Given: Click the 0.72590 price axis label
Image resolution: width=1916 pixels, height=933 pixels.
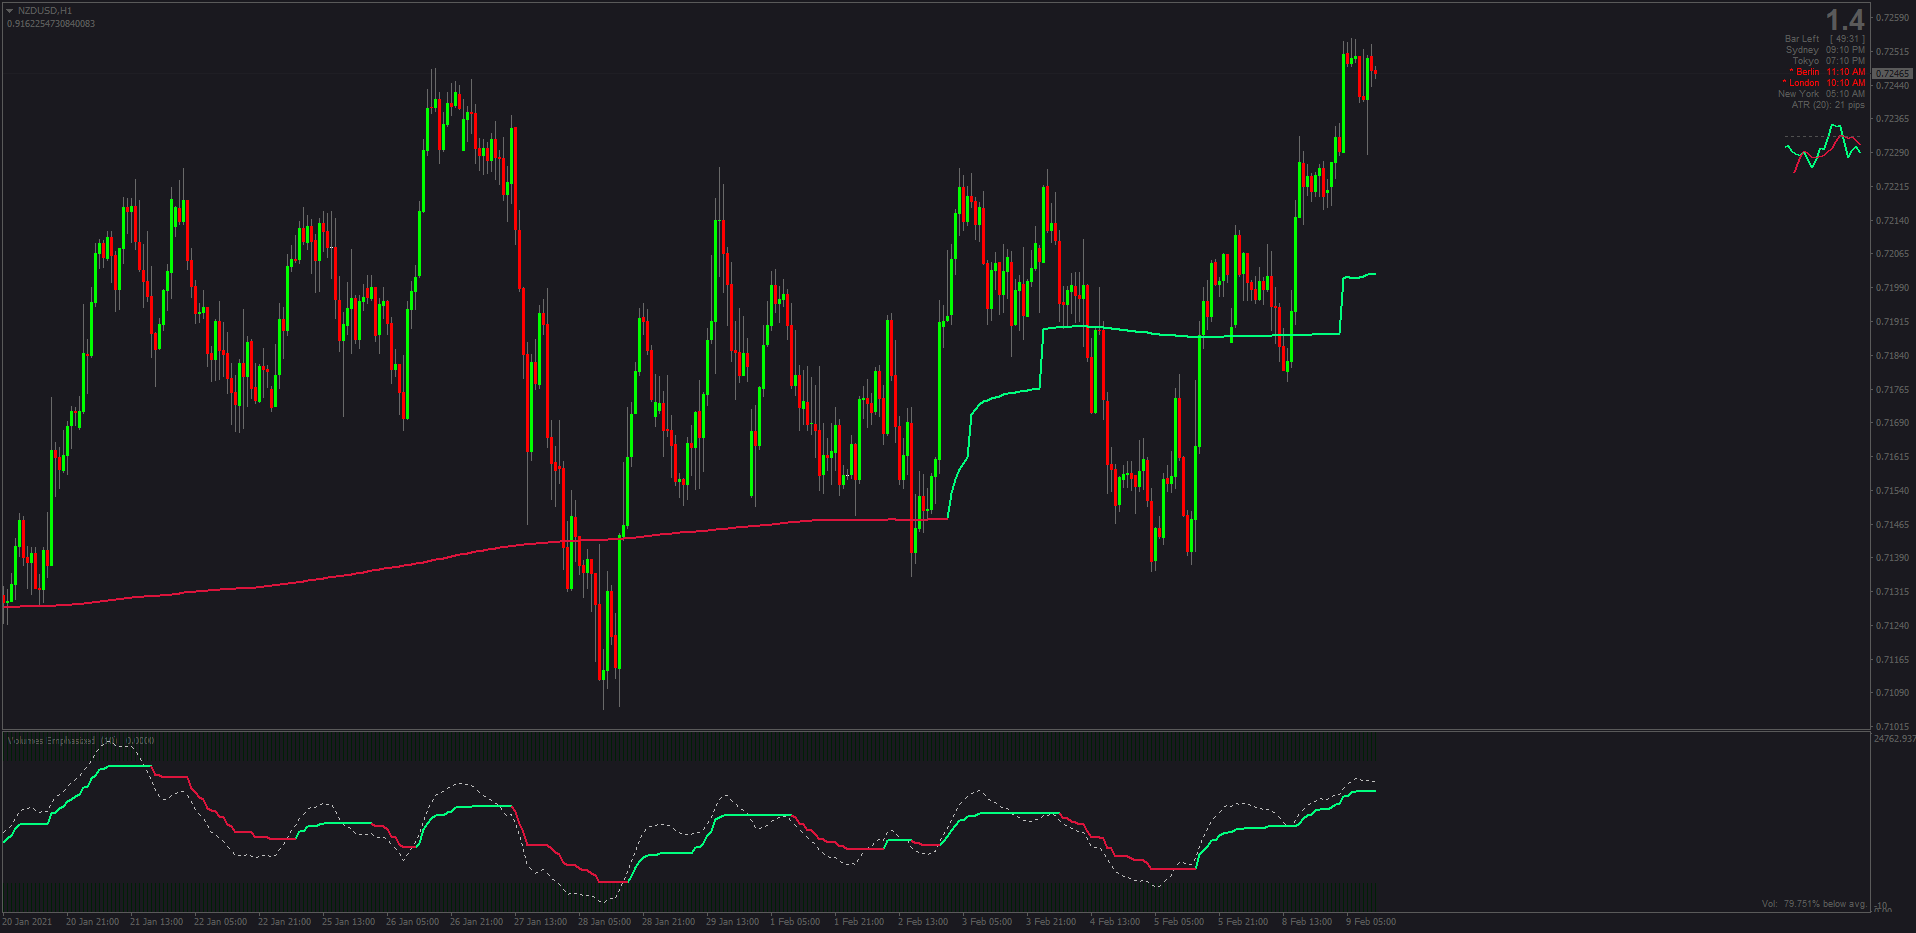Looking at the screenshot, I should [1893, 18].
